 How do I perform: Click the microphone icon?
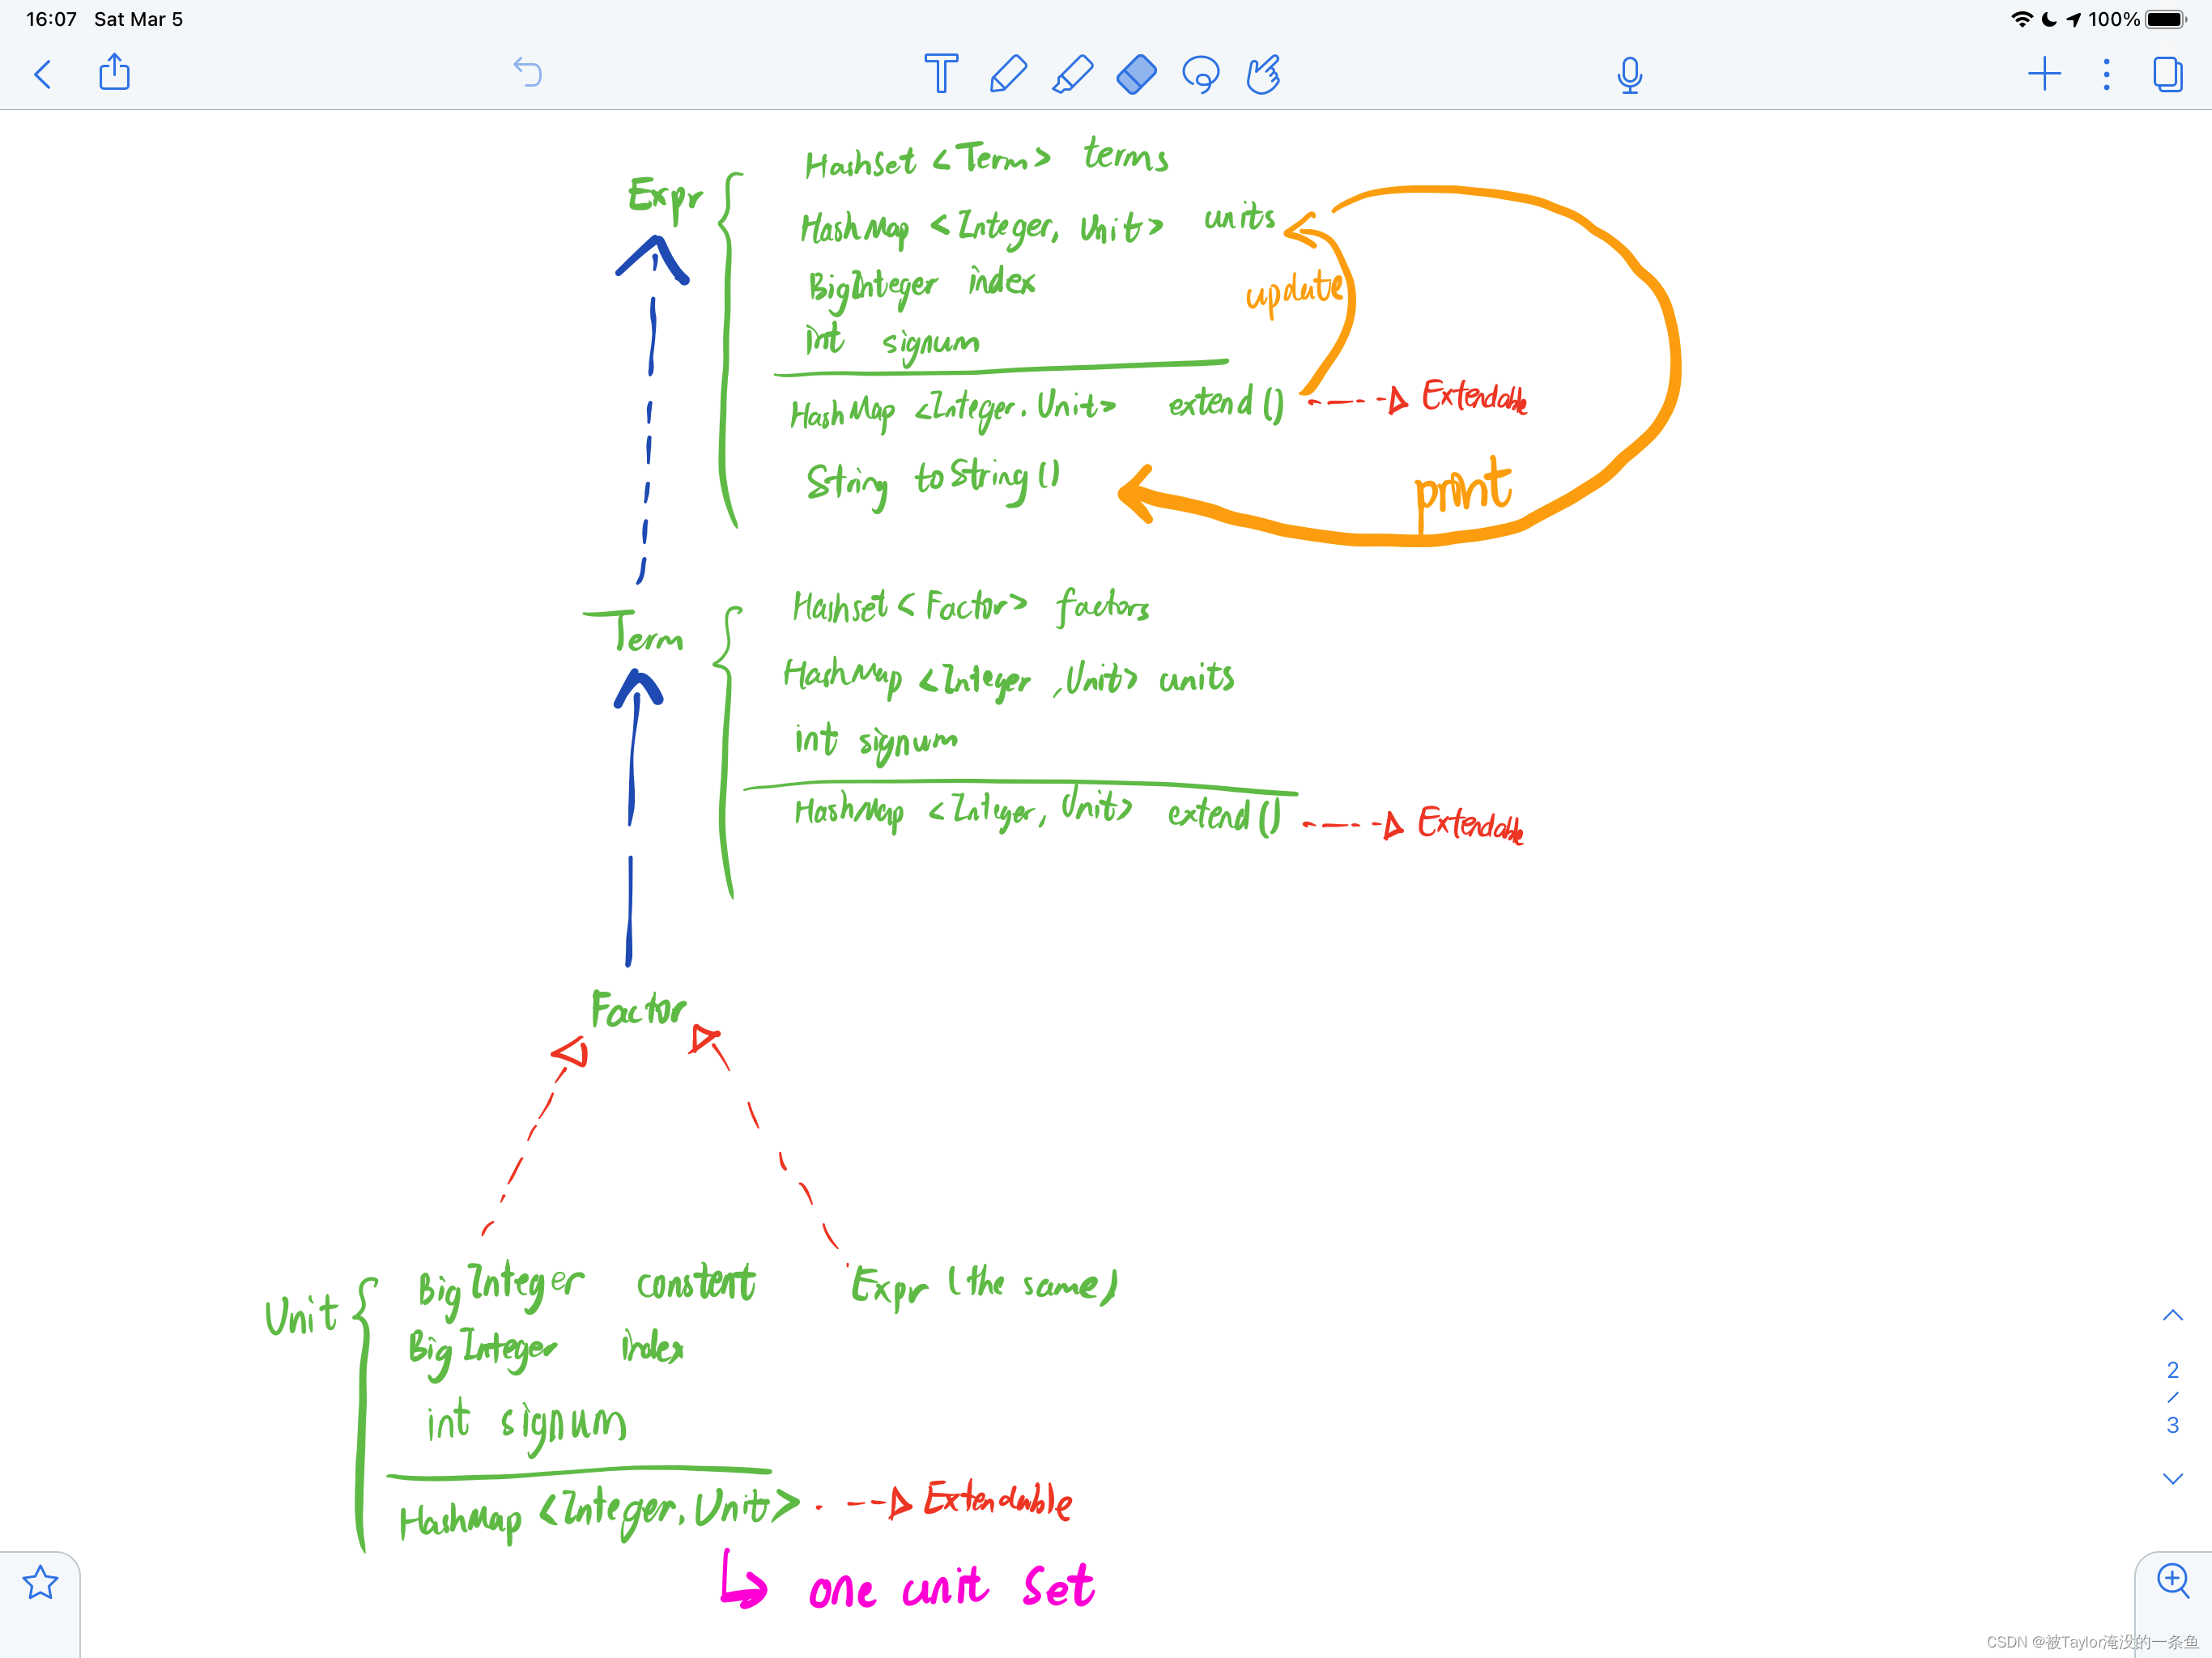[x=1628, y=71]
